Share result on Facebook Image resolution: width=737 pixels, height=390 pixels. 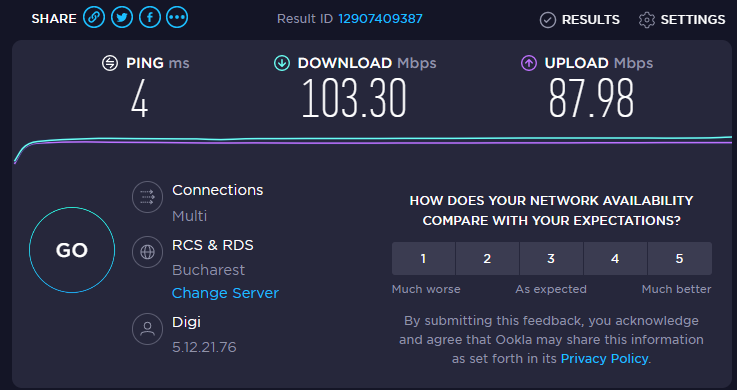click(x=149, y=18)
